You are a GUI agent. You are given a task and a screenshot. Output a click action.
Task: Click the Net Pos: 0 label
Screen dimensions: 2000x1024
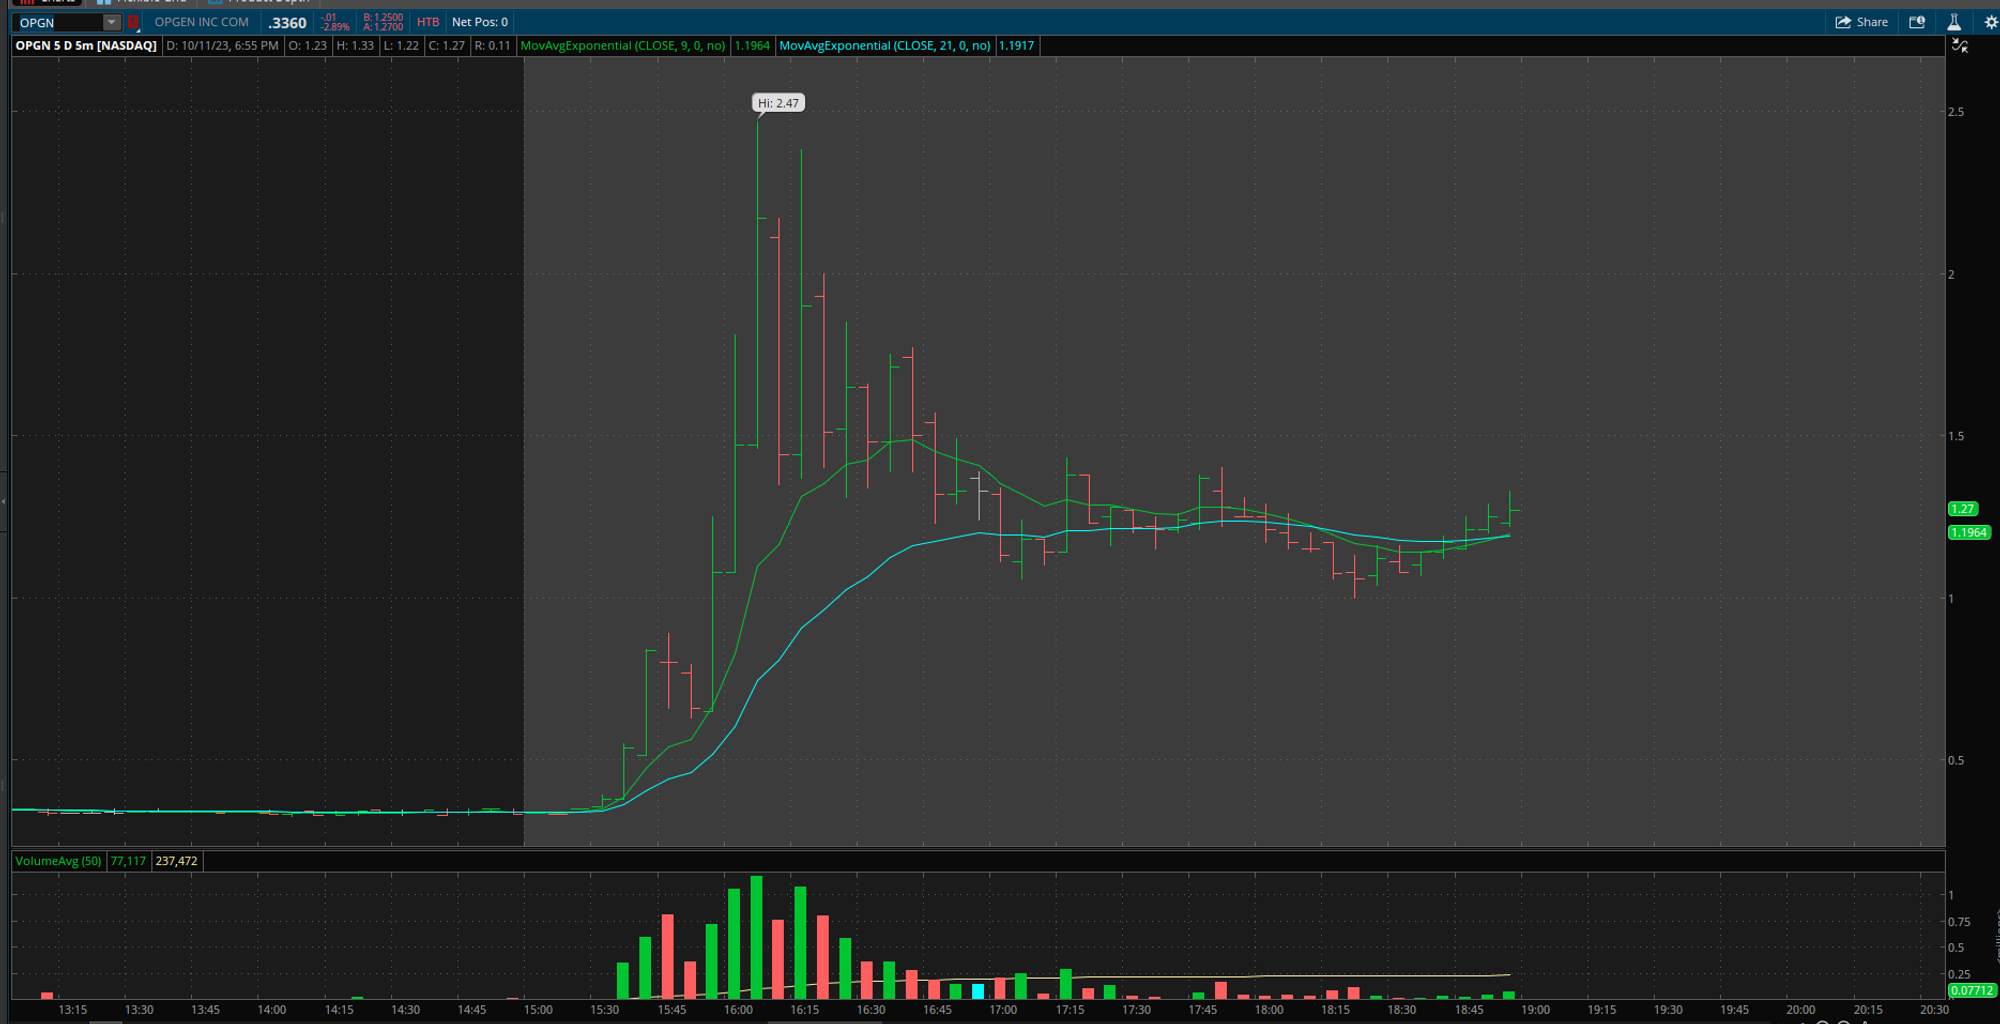(x=480, y=21)
